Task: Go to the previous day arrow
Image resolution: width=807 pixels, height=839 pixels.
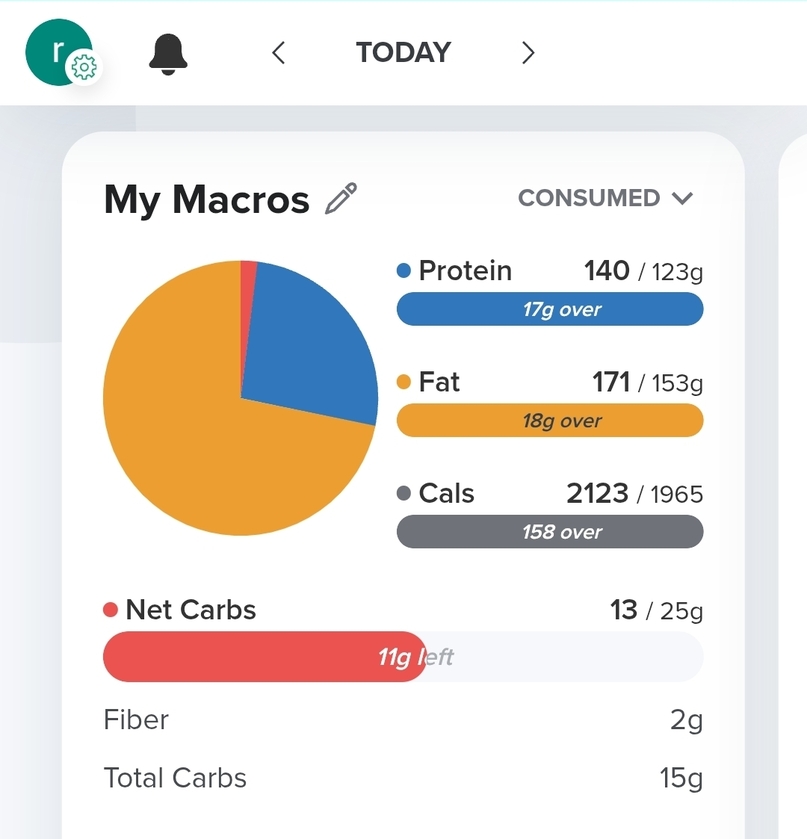Action: click(x=279, y=53)
